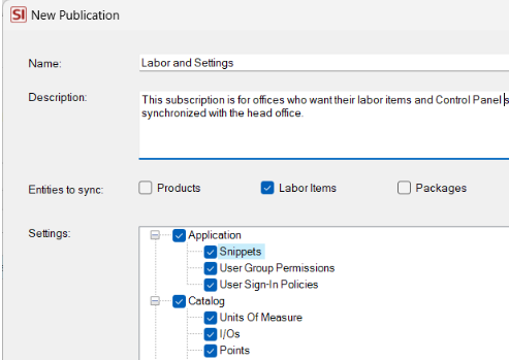Click the 'Settings:' label
This screenshot has height=360, width=510.
pos(49,233)
